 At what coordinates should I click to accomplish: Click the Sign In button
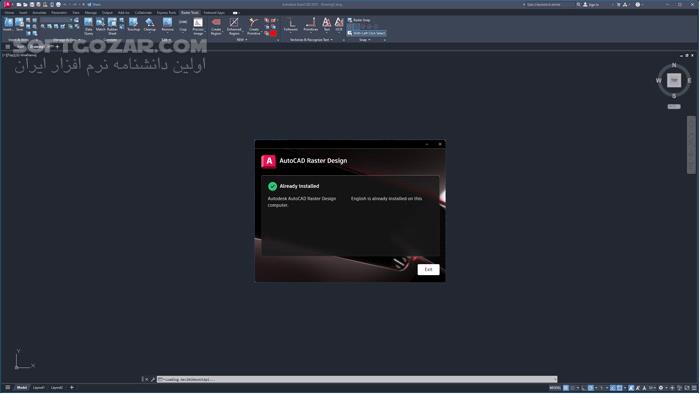point(591,4)
